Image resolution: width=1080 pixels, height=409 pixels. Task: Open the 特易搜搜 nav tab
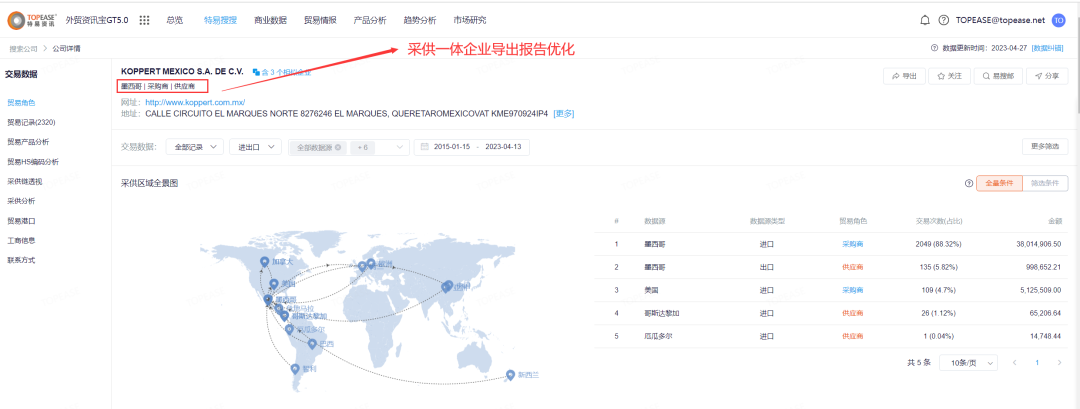click(220, 21)
